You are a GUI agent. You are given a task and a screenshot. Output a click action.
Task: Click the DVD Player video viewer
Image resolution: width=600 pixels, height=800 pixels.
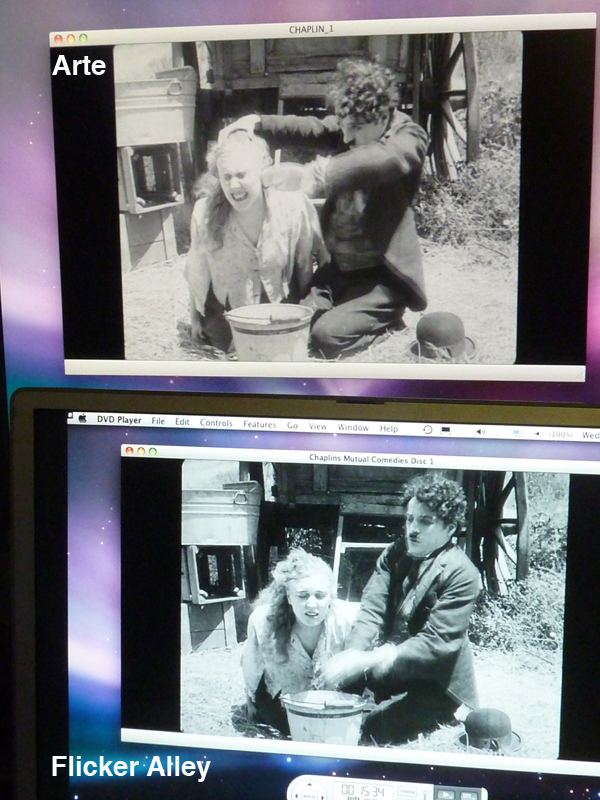[x=375, y=608]
